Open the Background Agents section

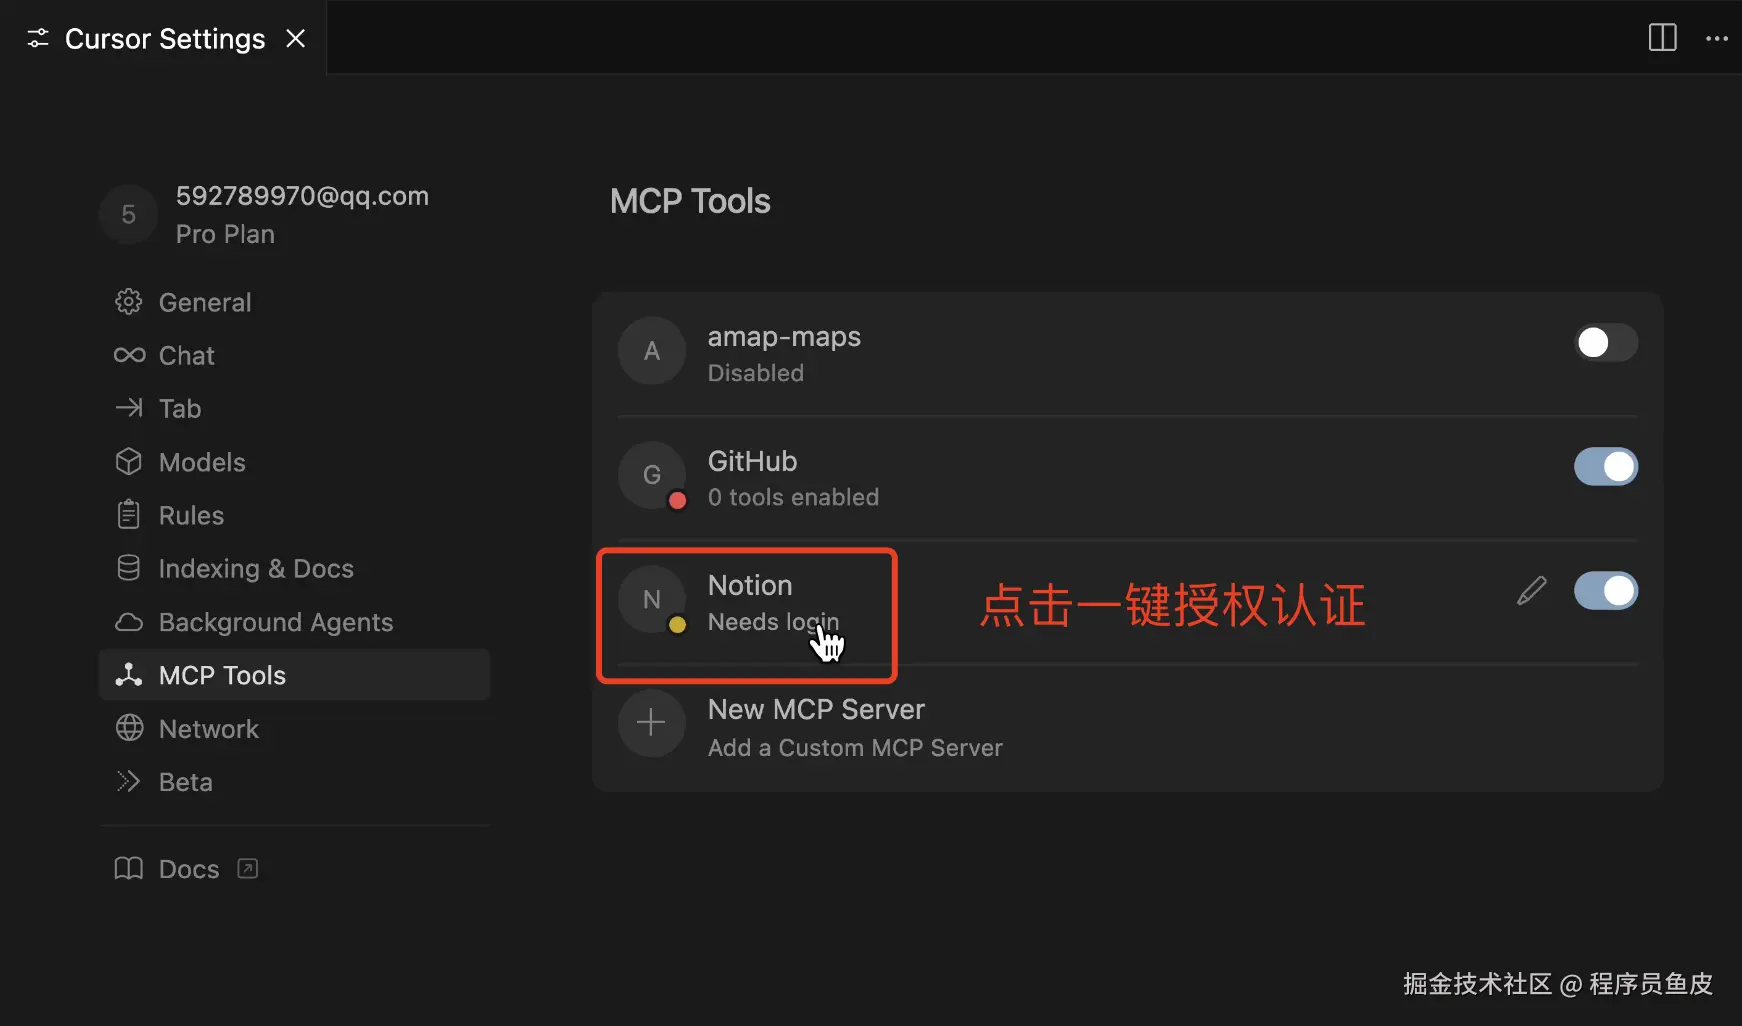pos(294,622)
